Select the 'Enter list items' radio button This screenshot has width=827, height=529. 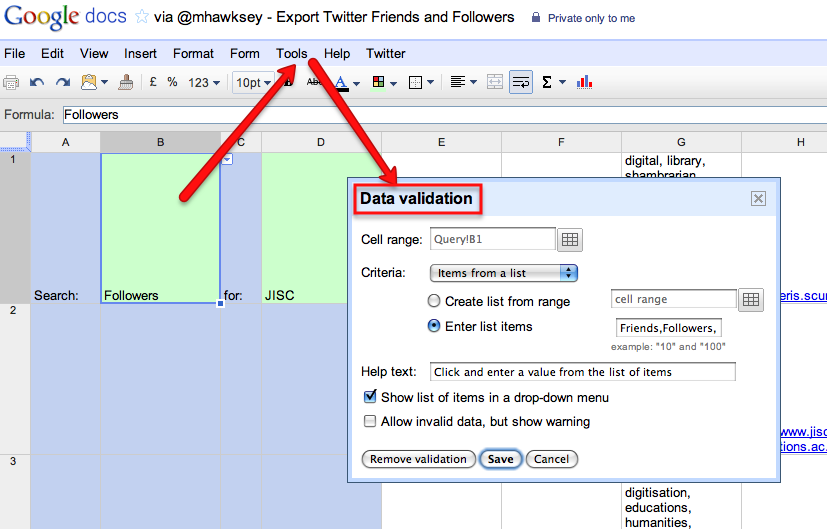(x=434, y=326)
